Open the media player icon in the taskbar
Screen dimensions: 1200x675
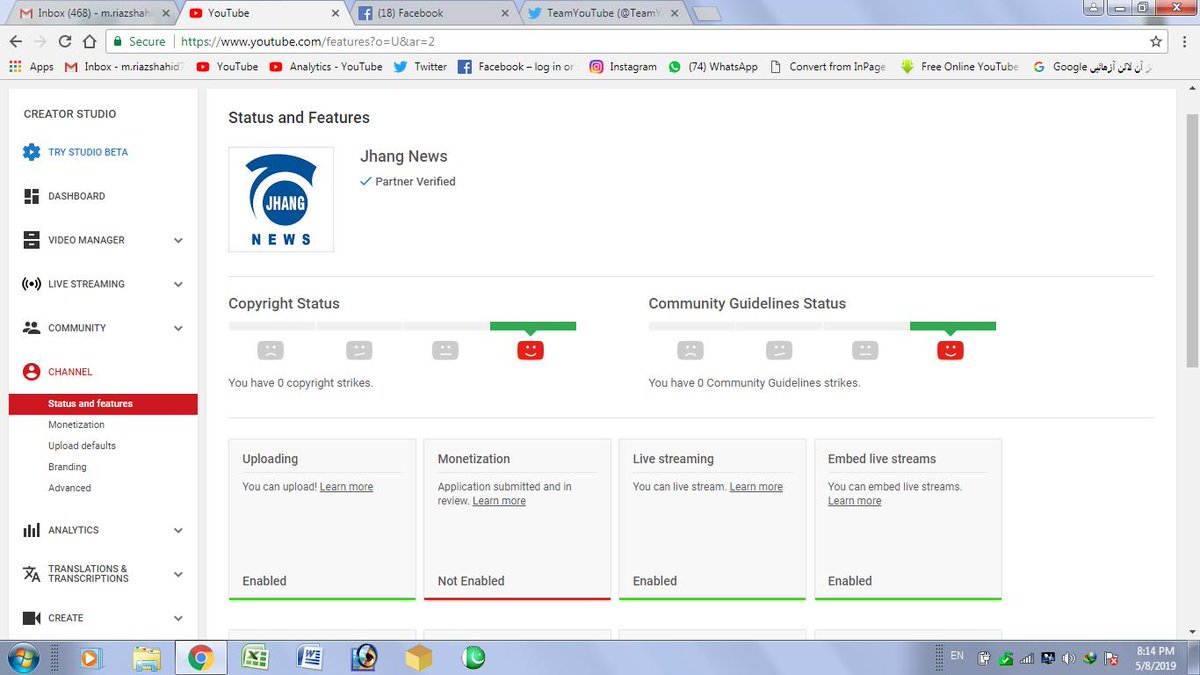(x=92, y=657)
